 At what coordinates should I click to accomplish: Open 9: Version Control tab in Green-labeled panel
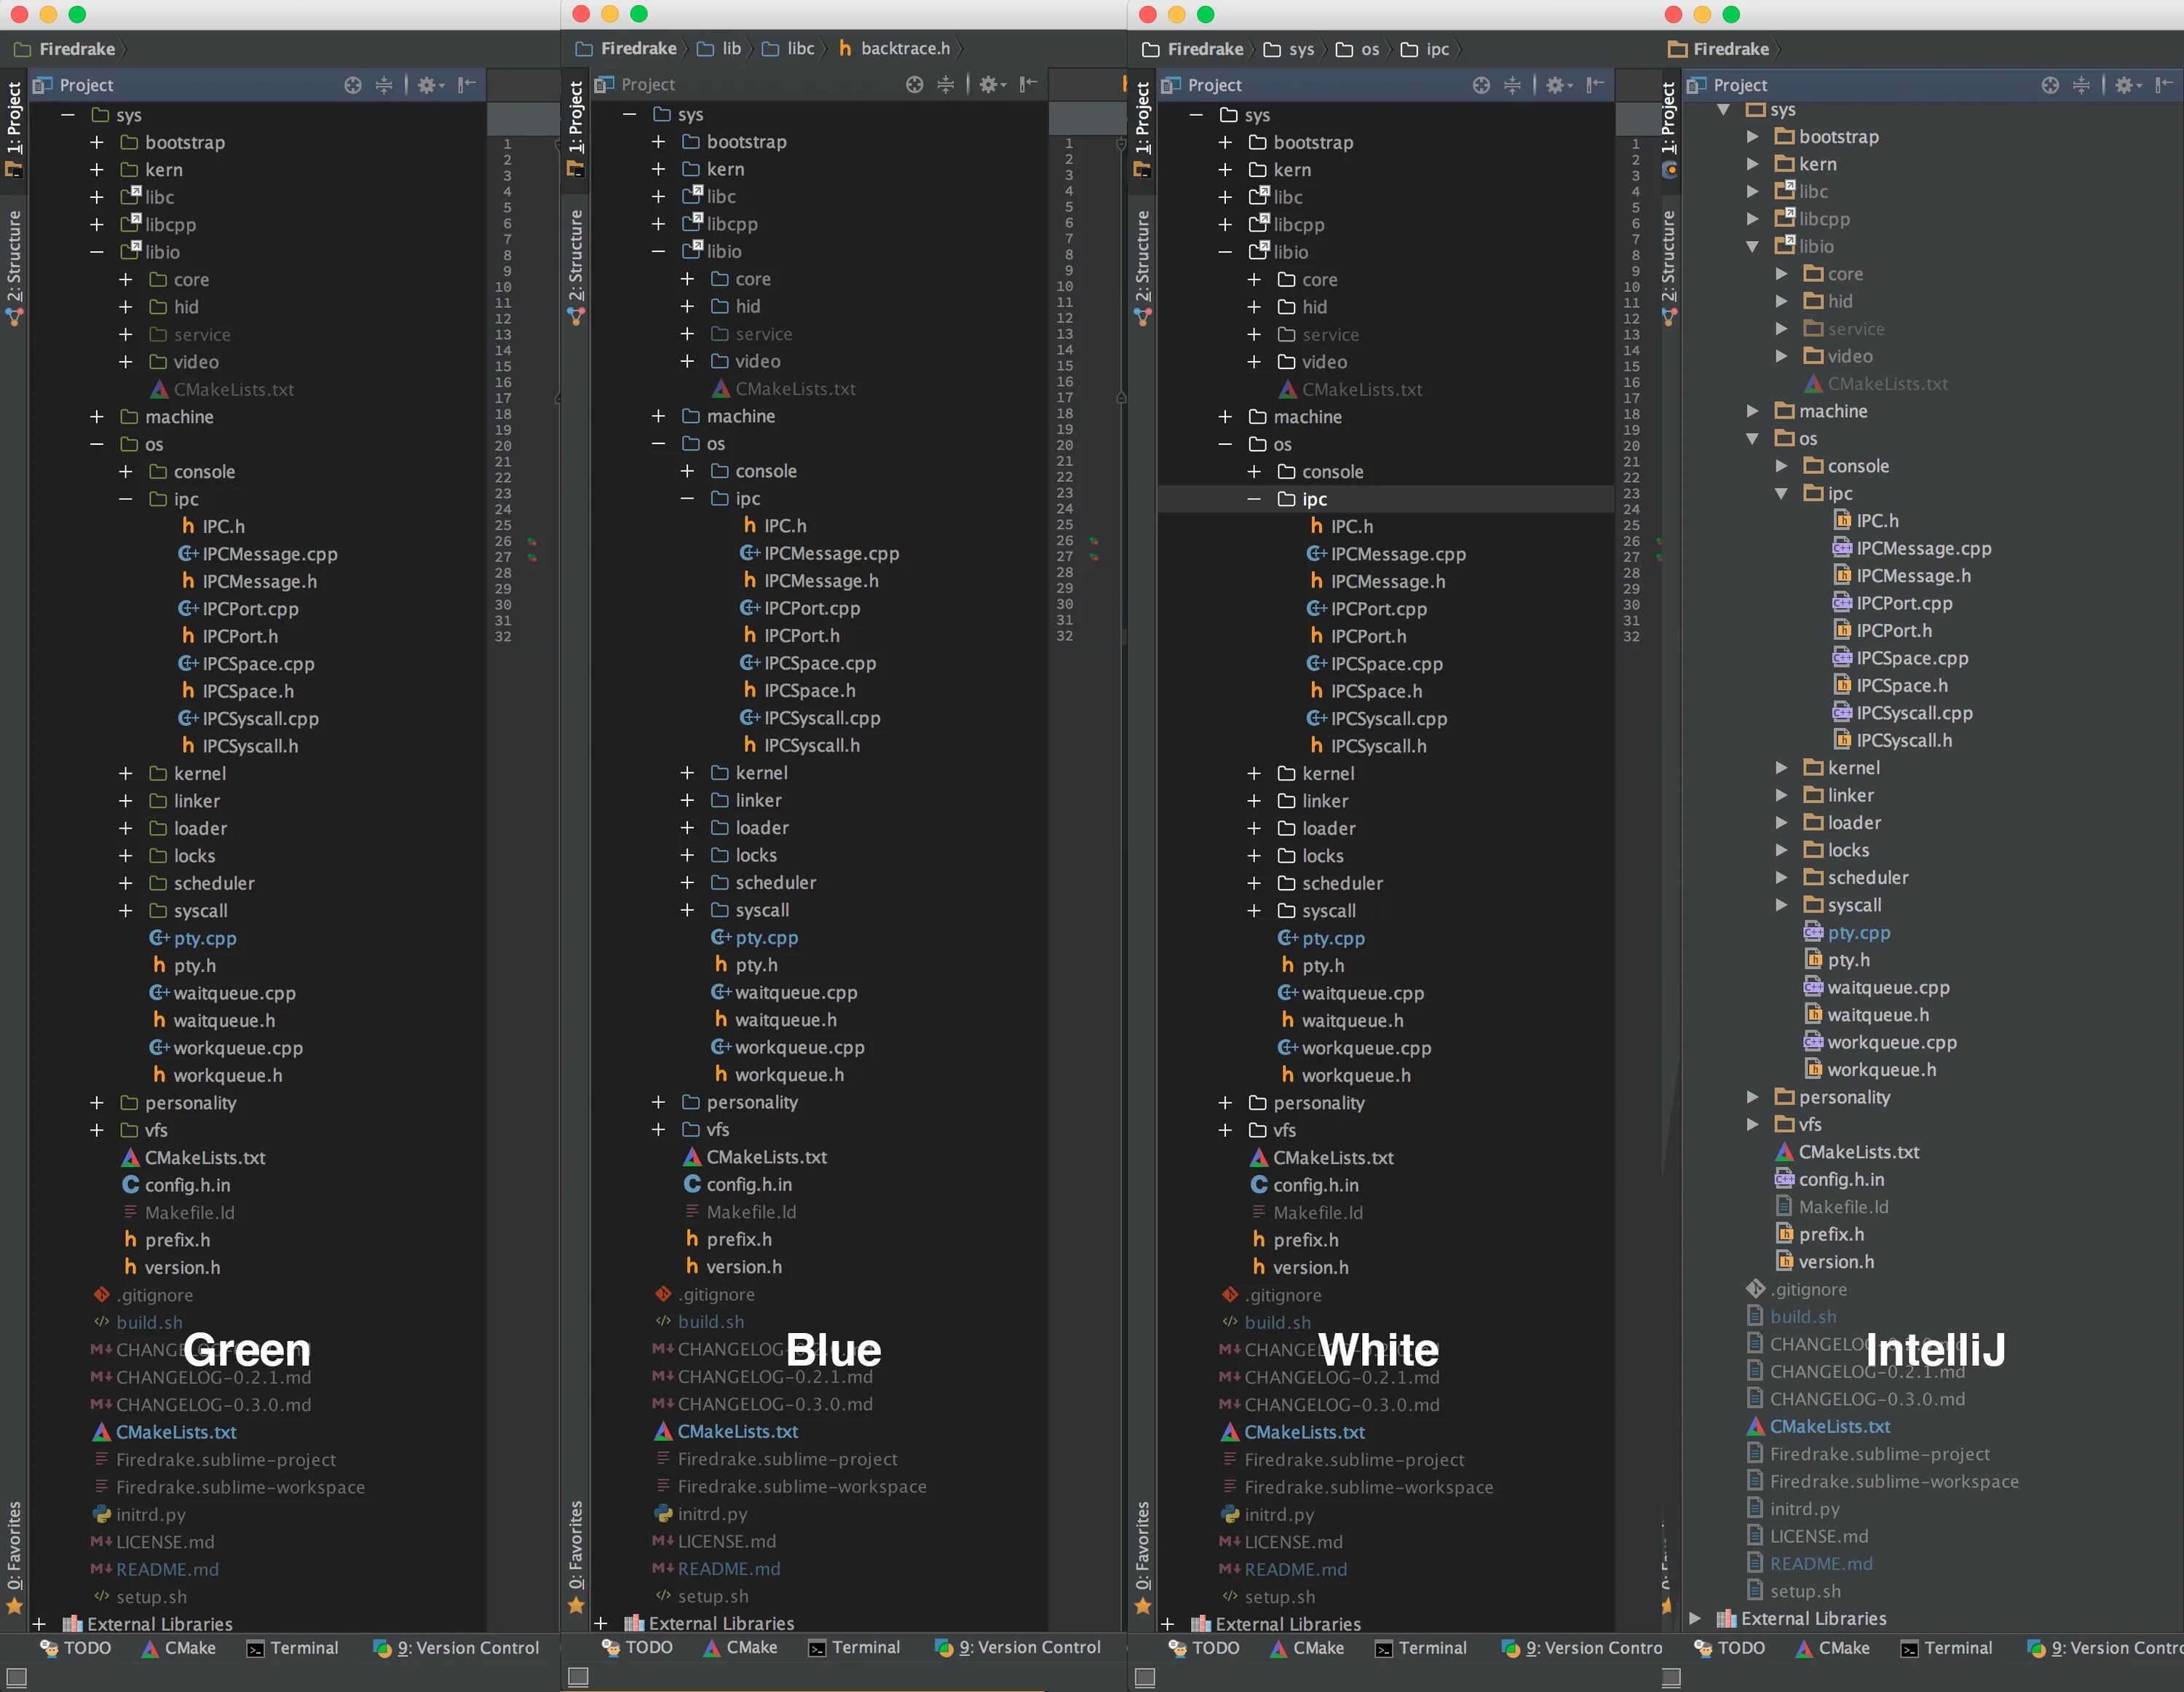(x=467, y=1647)
